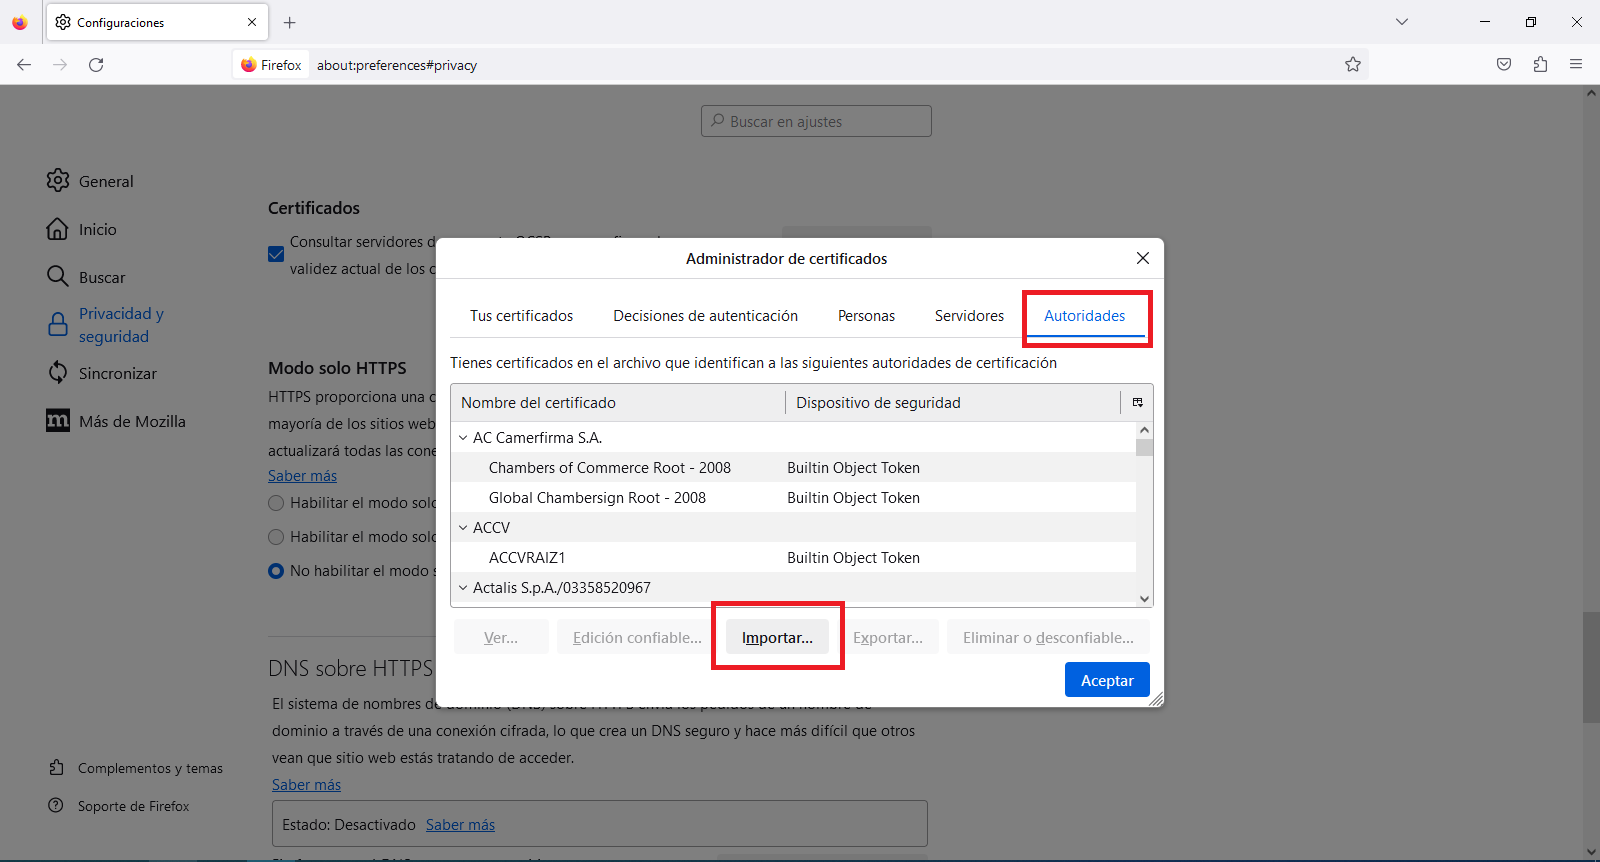Open Complementos y temas puzzle icon
The height and width of the screenshot is (862, 1600).
click(57, 767)
